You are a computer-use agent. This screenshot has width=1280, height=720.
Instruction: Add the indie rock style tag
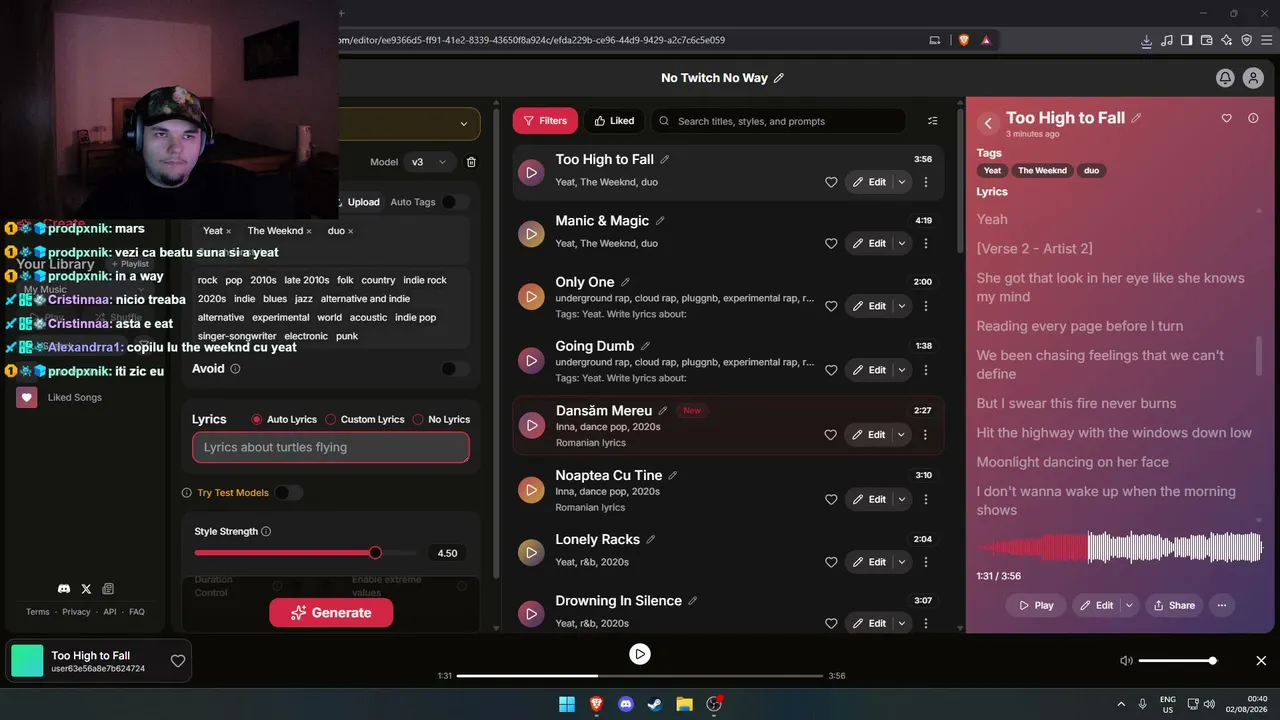coord(425,280)
